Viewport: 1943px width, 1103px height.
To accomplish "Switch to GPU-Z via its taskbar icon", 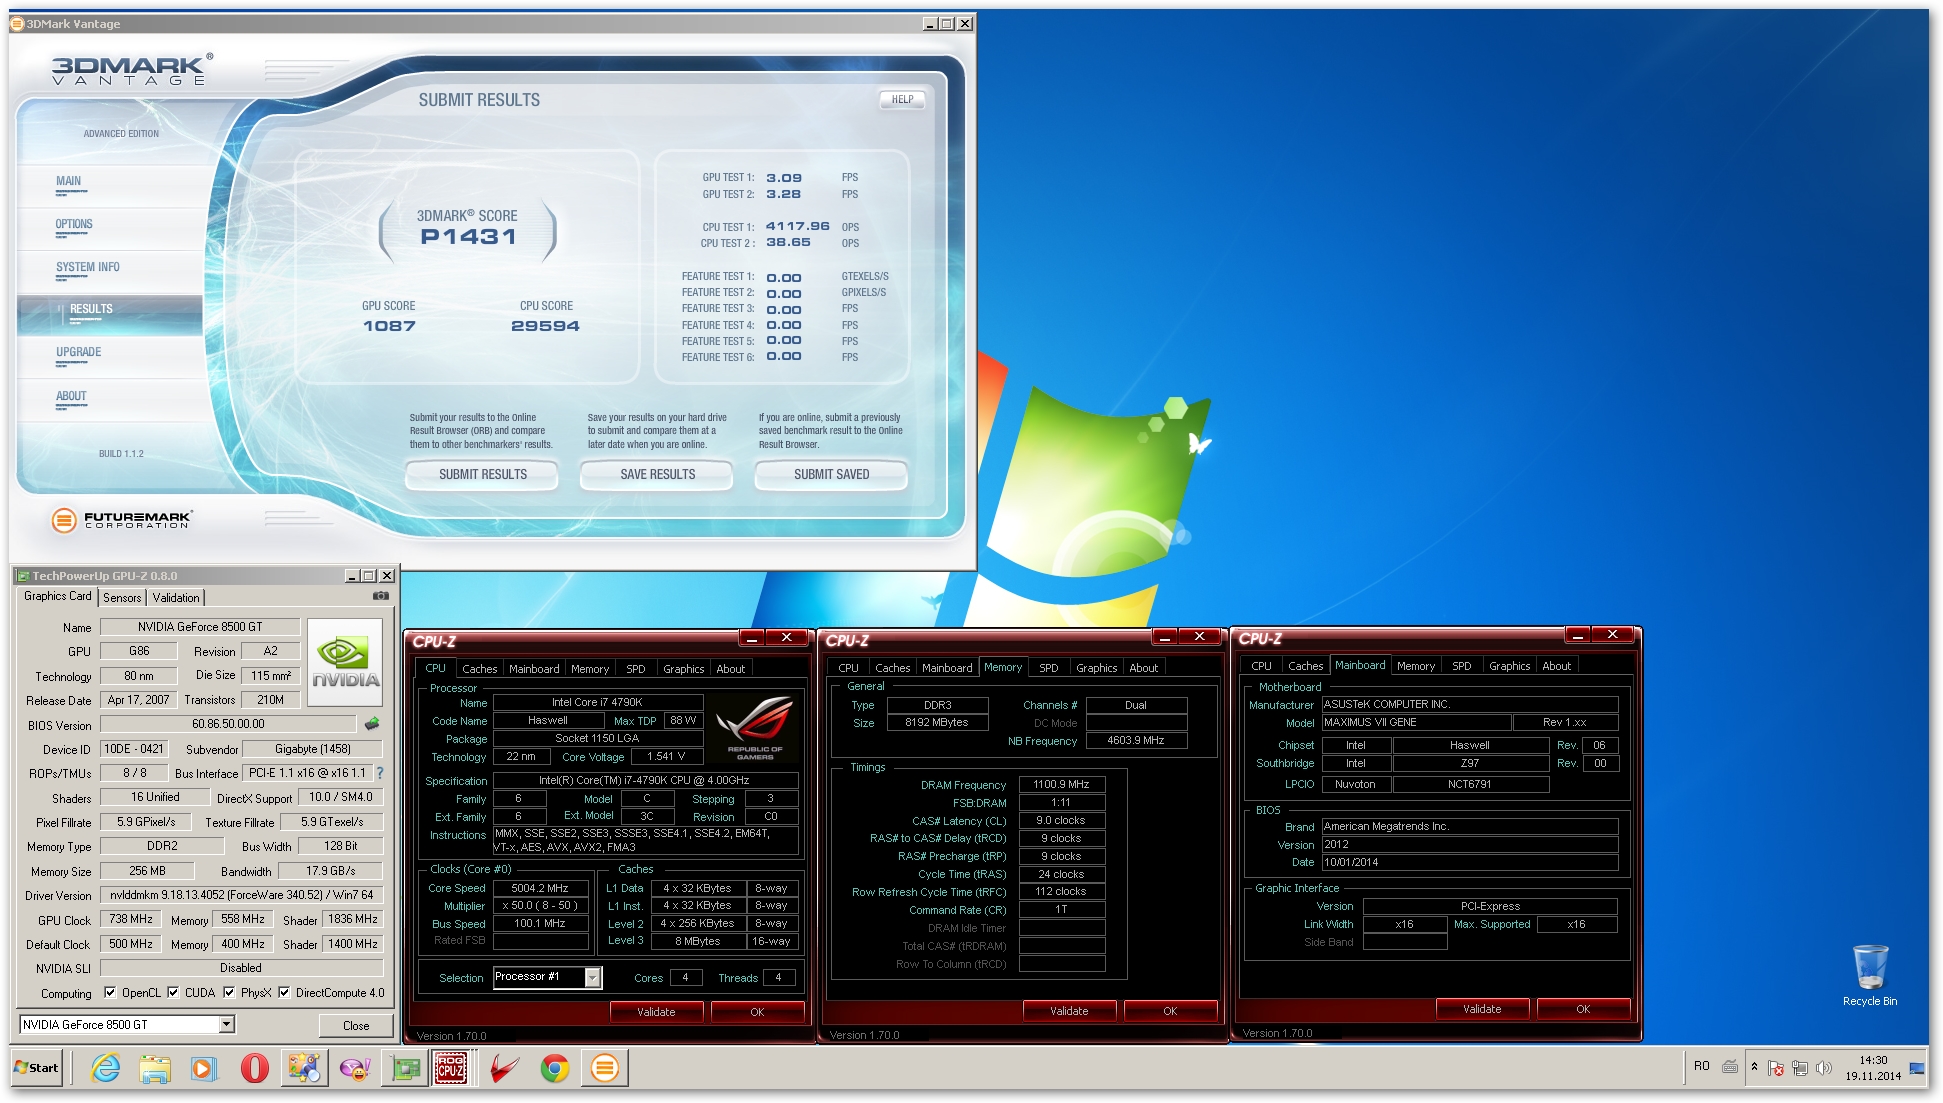I will click(x=405, y=1068).
